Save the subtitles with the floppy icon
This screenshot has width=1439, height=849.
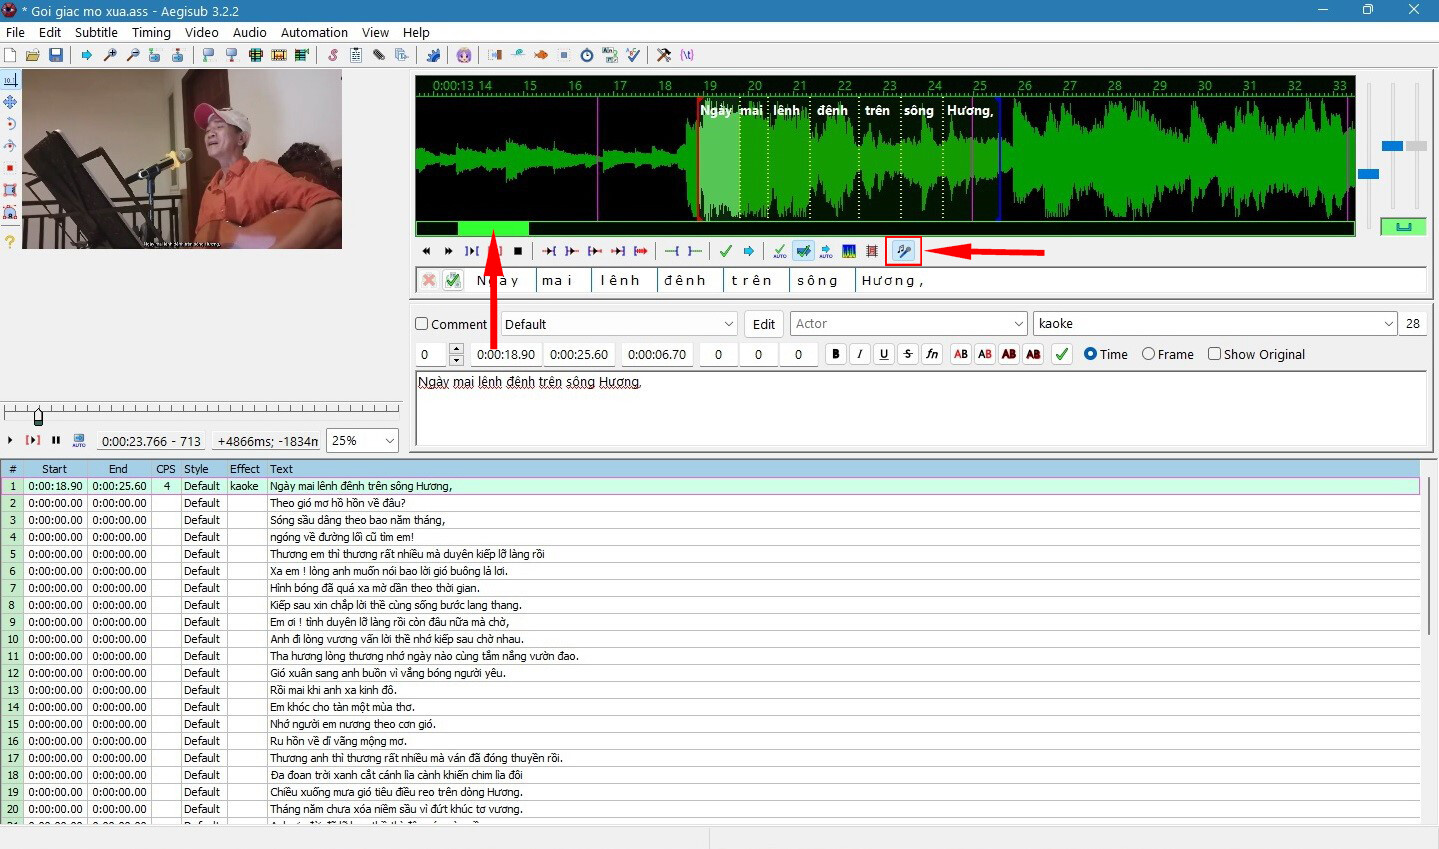pos(56,55)
